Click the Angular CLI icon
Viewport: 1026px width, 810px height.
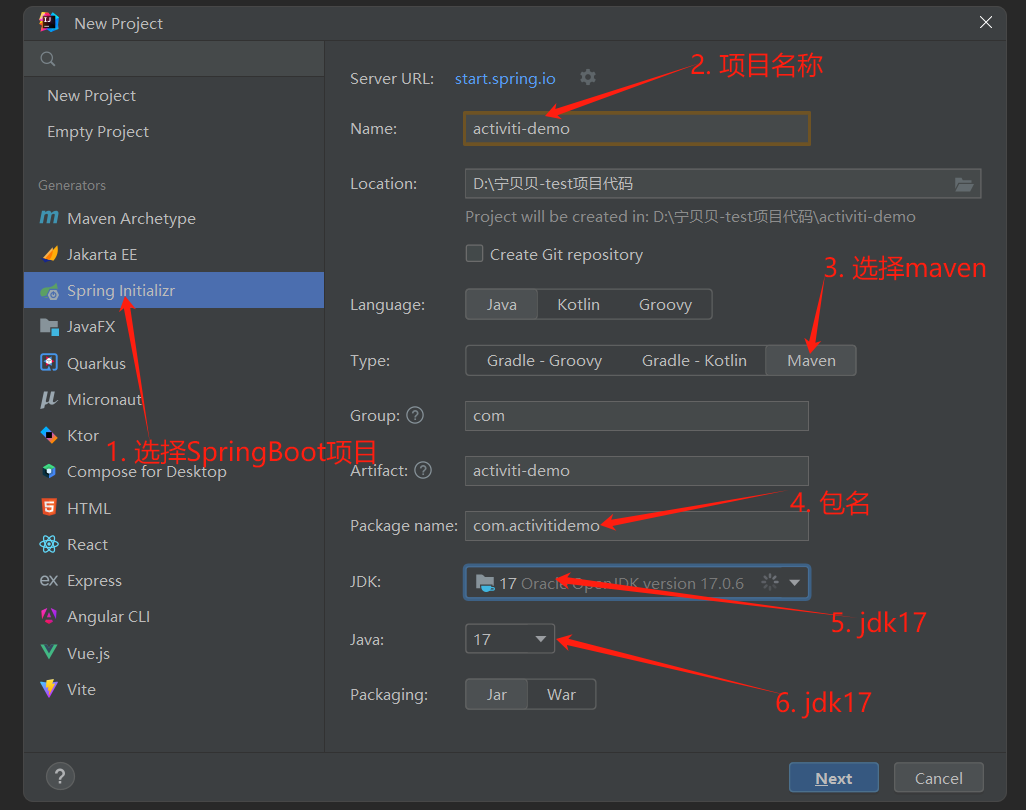tap(49, 616)
